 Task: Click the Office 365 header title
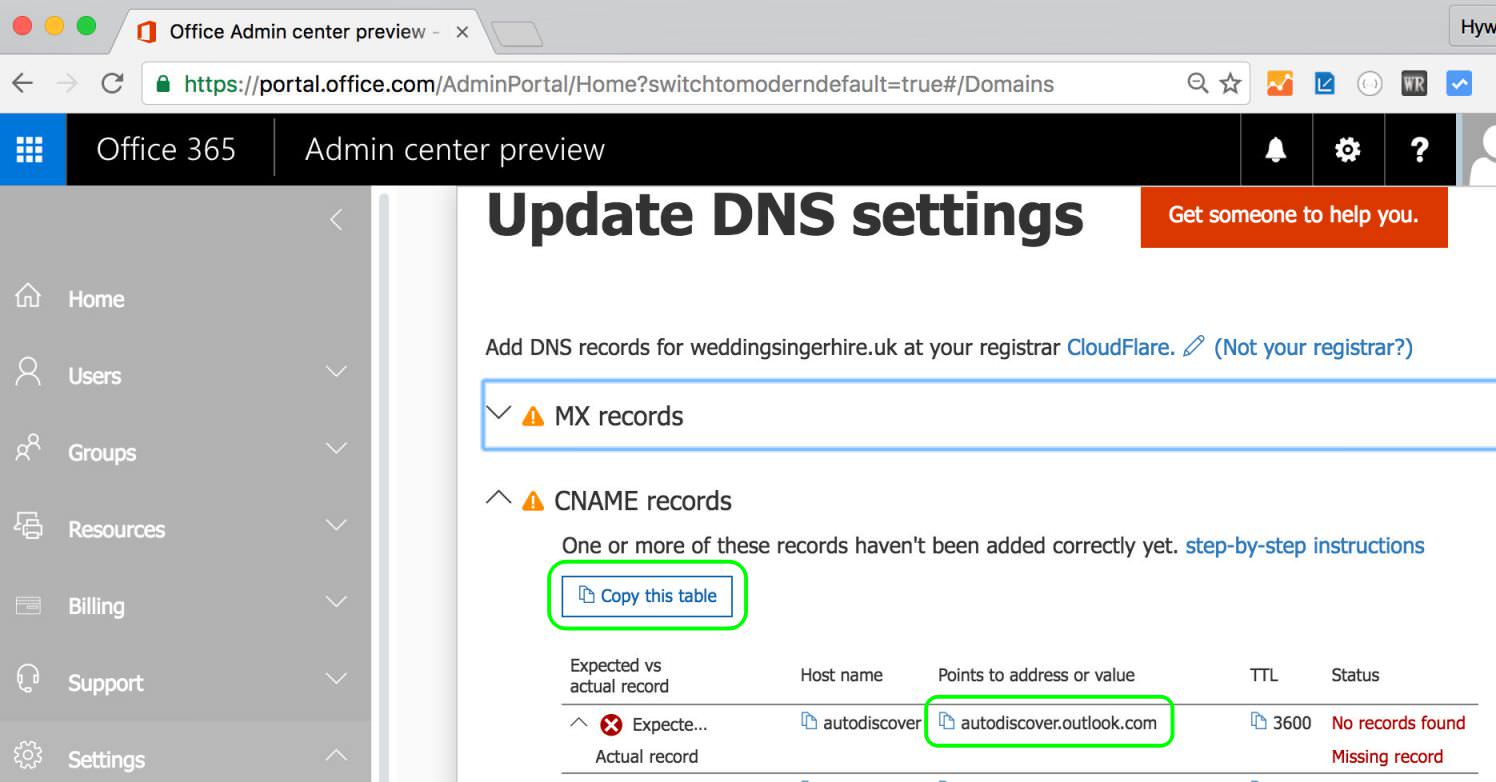point(166,150)
